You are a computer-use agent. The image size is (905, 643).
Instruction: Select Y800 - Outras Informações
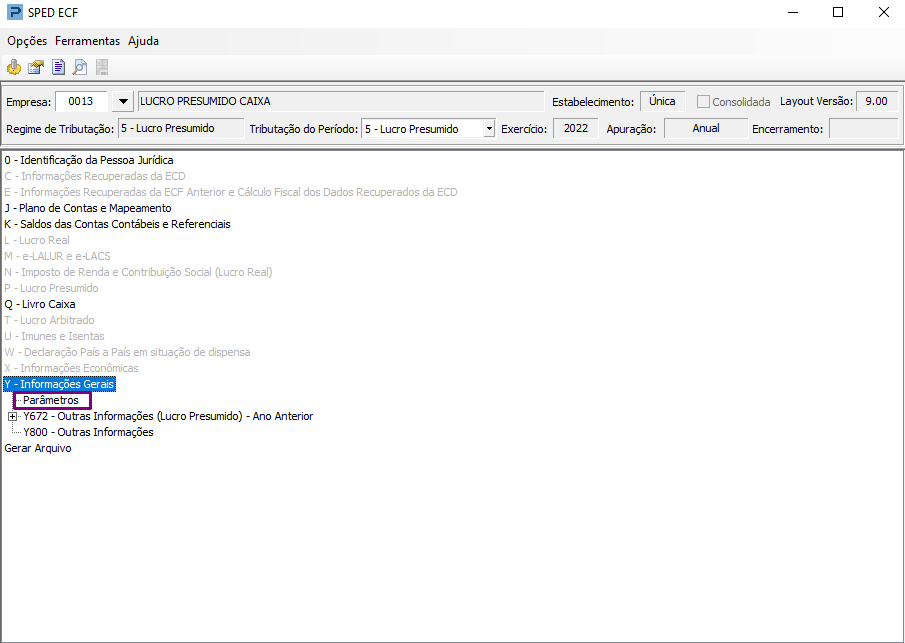pos(88,432)
